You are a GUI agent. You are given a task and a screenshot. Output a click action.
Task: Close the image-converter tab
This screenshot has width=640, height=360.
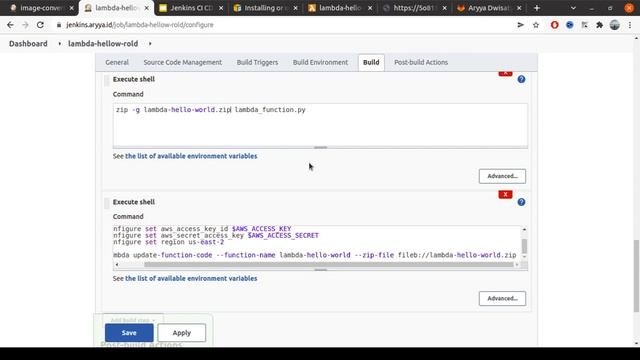71,8
